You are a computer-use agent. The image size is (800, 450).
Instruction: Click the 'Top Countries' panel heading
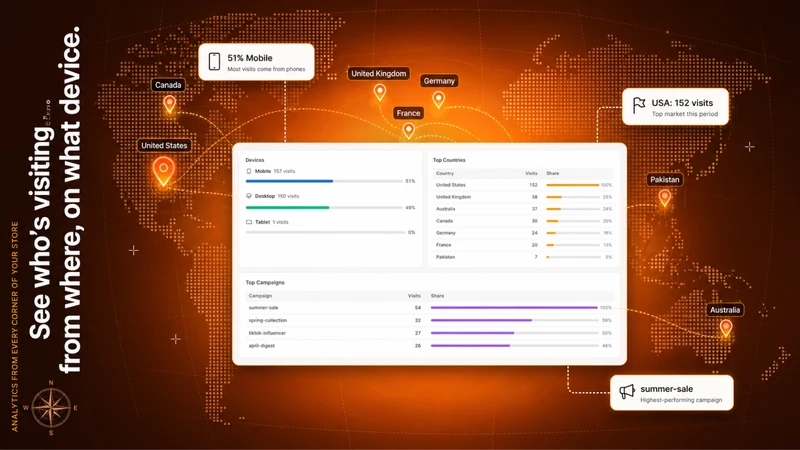click(x=449, y=160)
